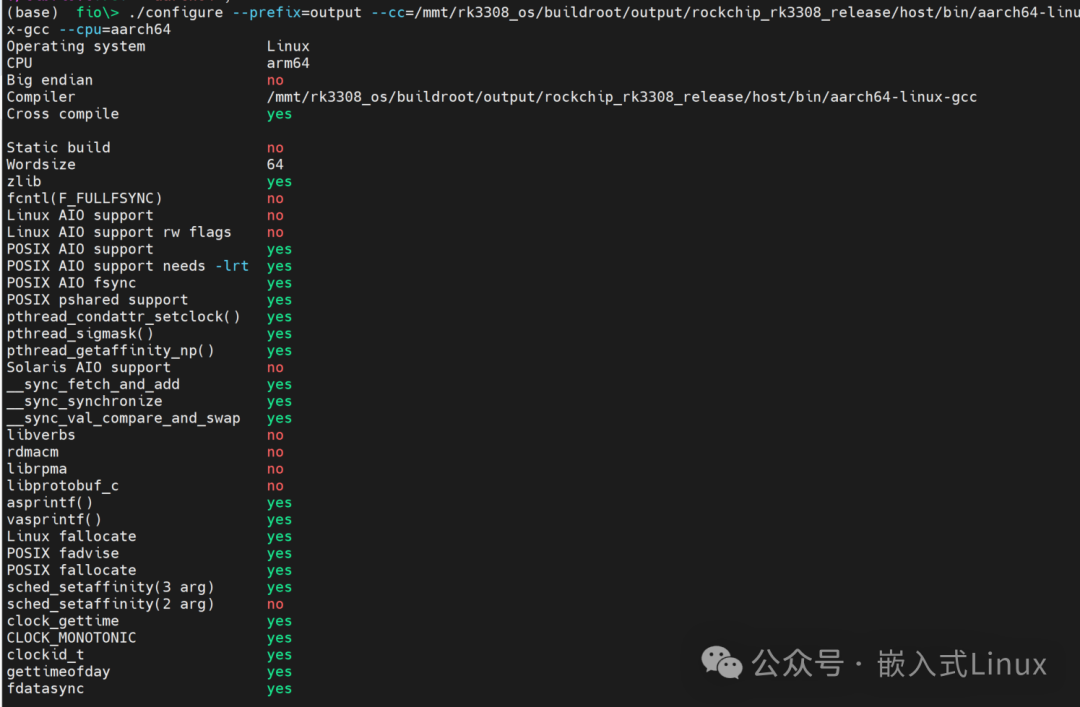1080x707 pixels.
Task: Click the "Solaris AIO support" label
Action: [x=88, y=367]
